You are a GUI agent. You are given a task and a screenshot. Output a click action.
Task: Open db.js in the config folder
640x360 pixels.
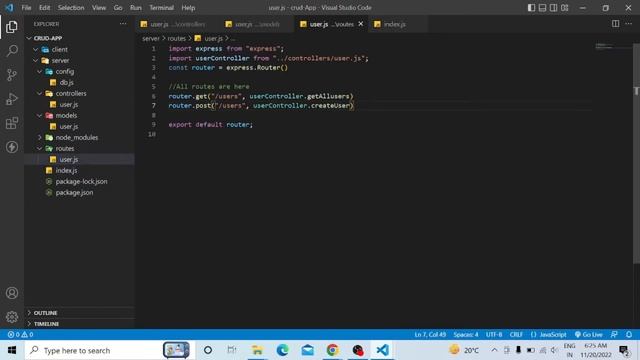point(80,82)
